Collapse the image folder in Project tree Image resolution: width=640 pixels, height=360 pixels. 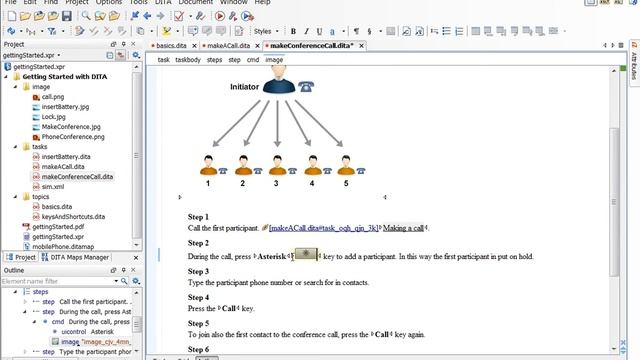click(x=16, y=87)
